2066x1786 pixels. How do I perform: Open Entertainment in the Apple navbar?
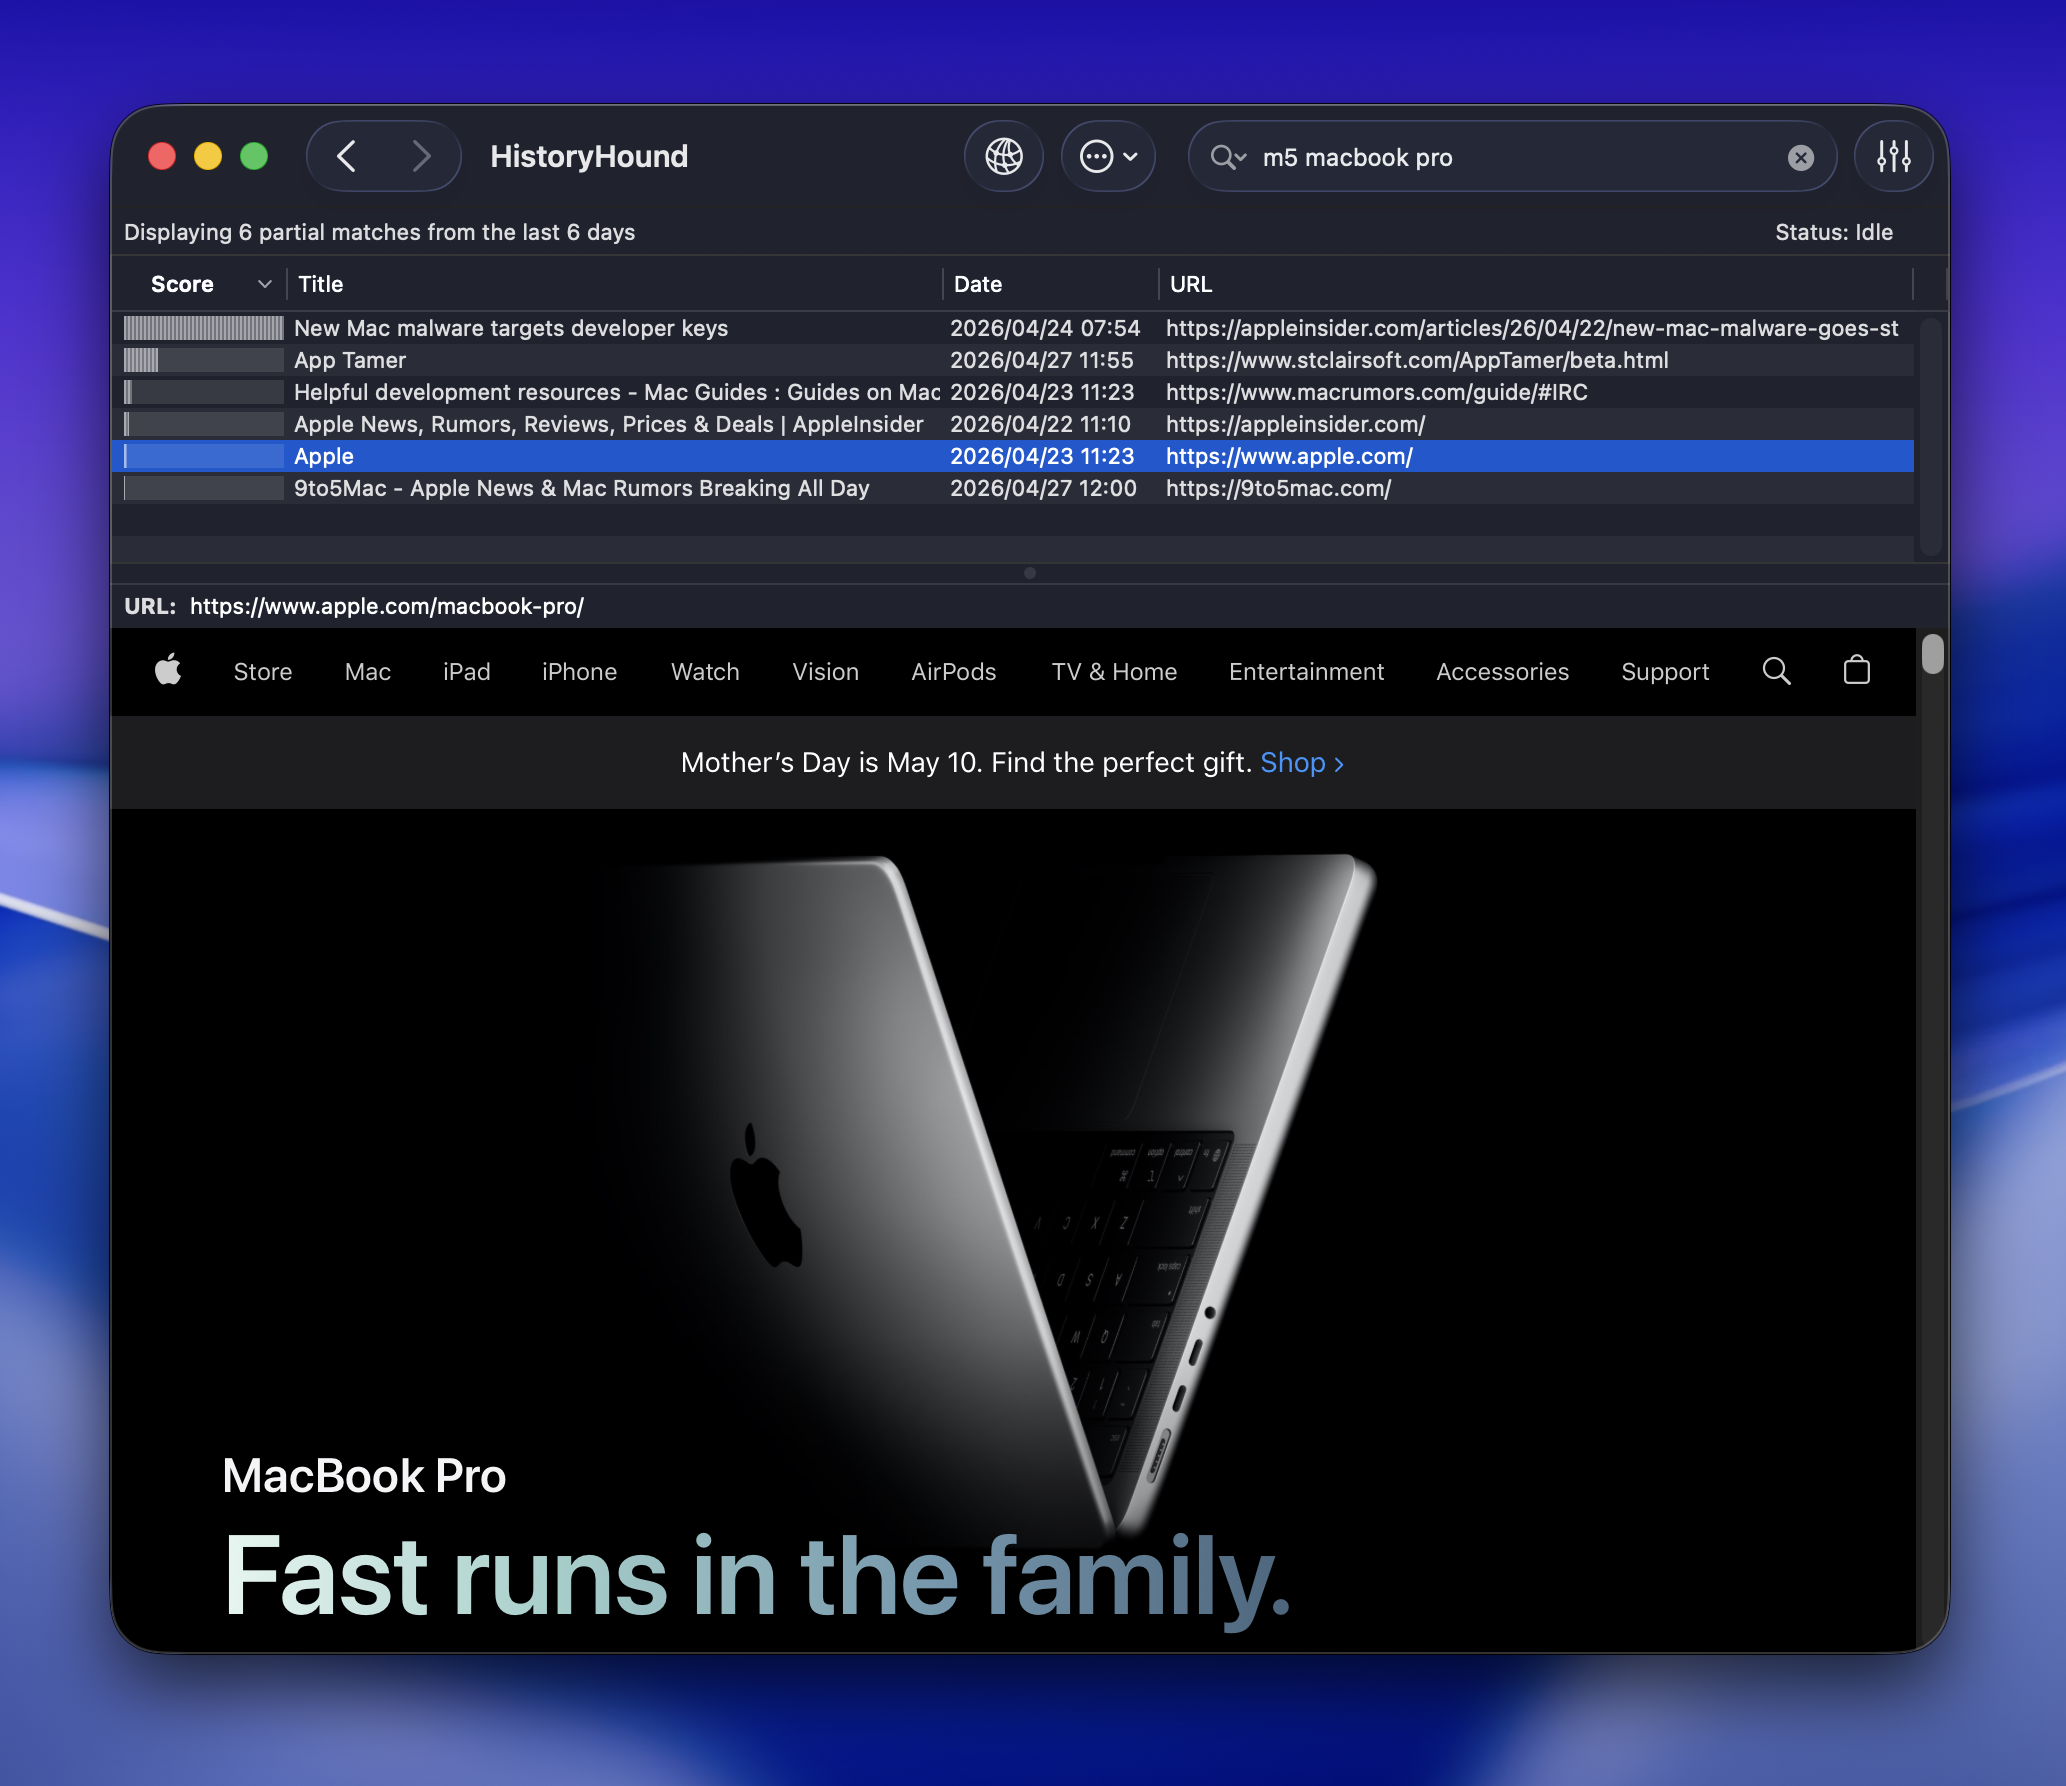click(x=1307, y=672)
